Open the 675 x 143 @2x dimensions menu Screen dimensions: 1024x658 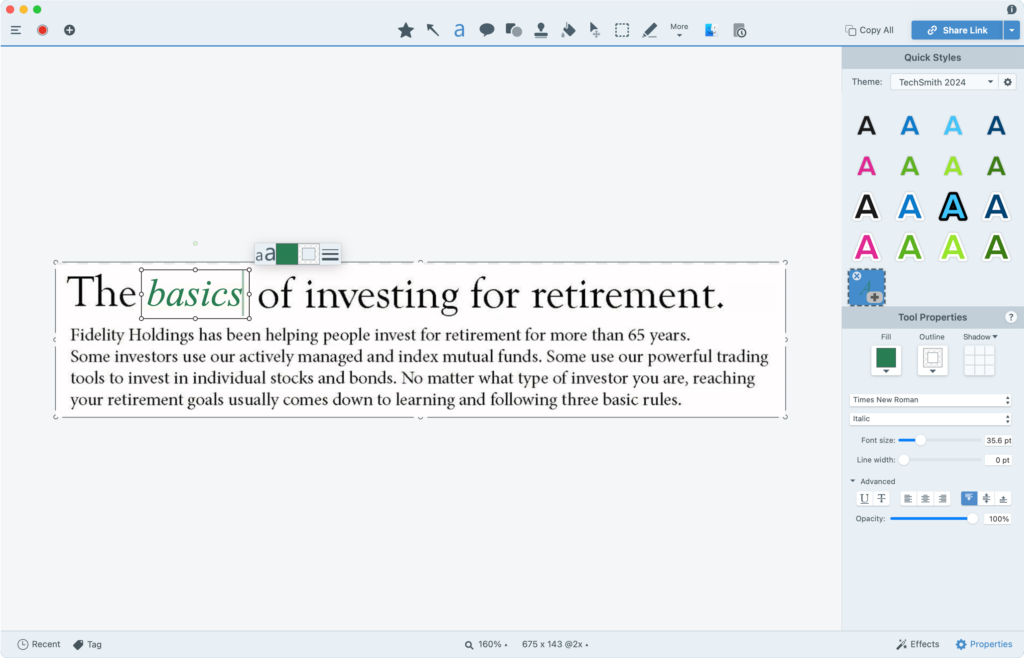[554, 644]
